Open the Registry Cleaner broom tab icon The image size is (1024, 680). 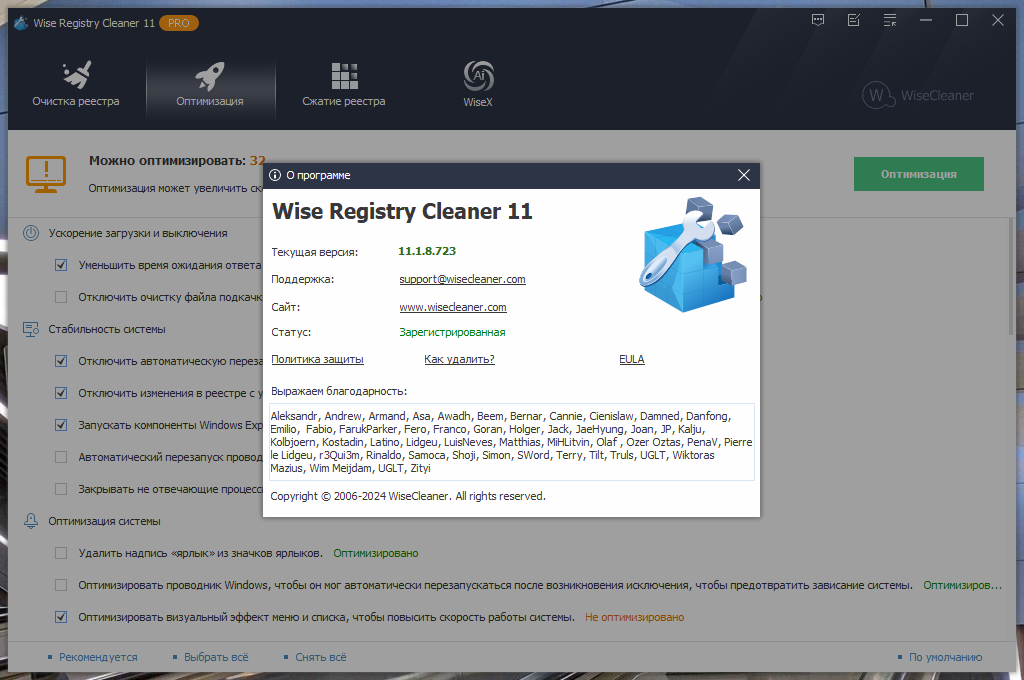pos(76,75)
